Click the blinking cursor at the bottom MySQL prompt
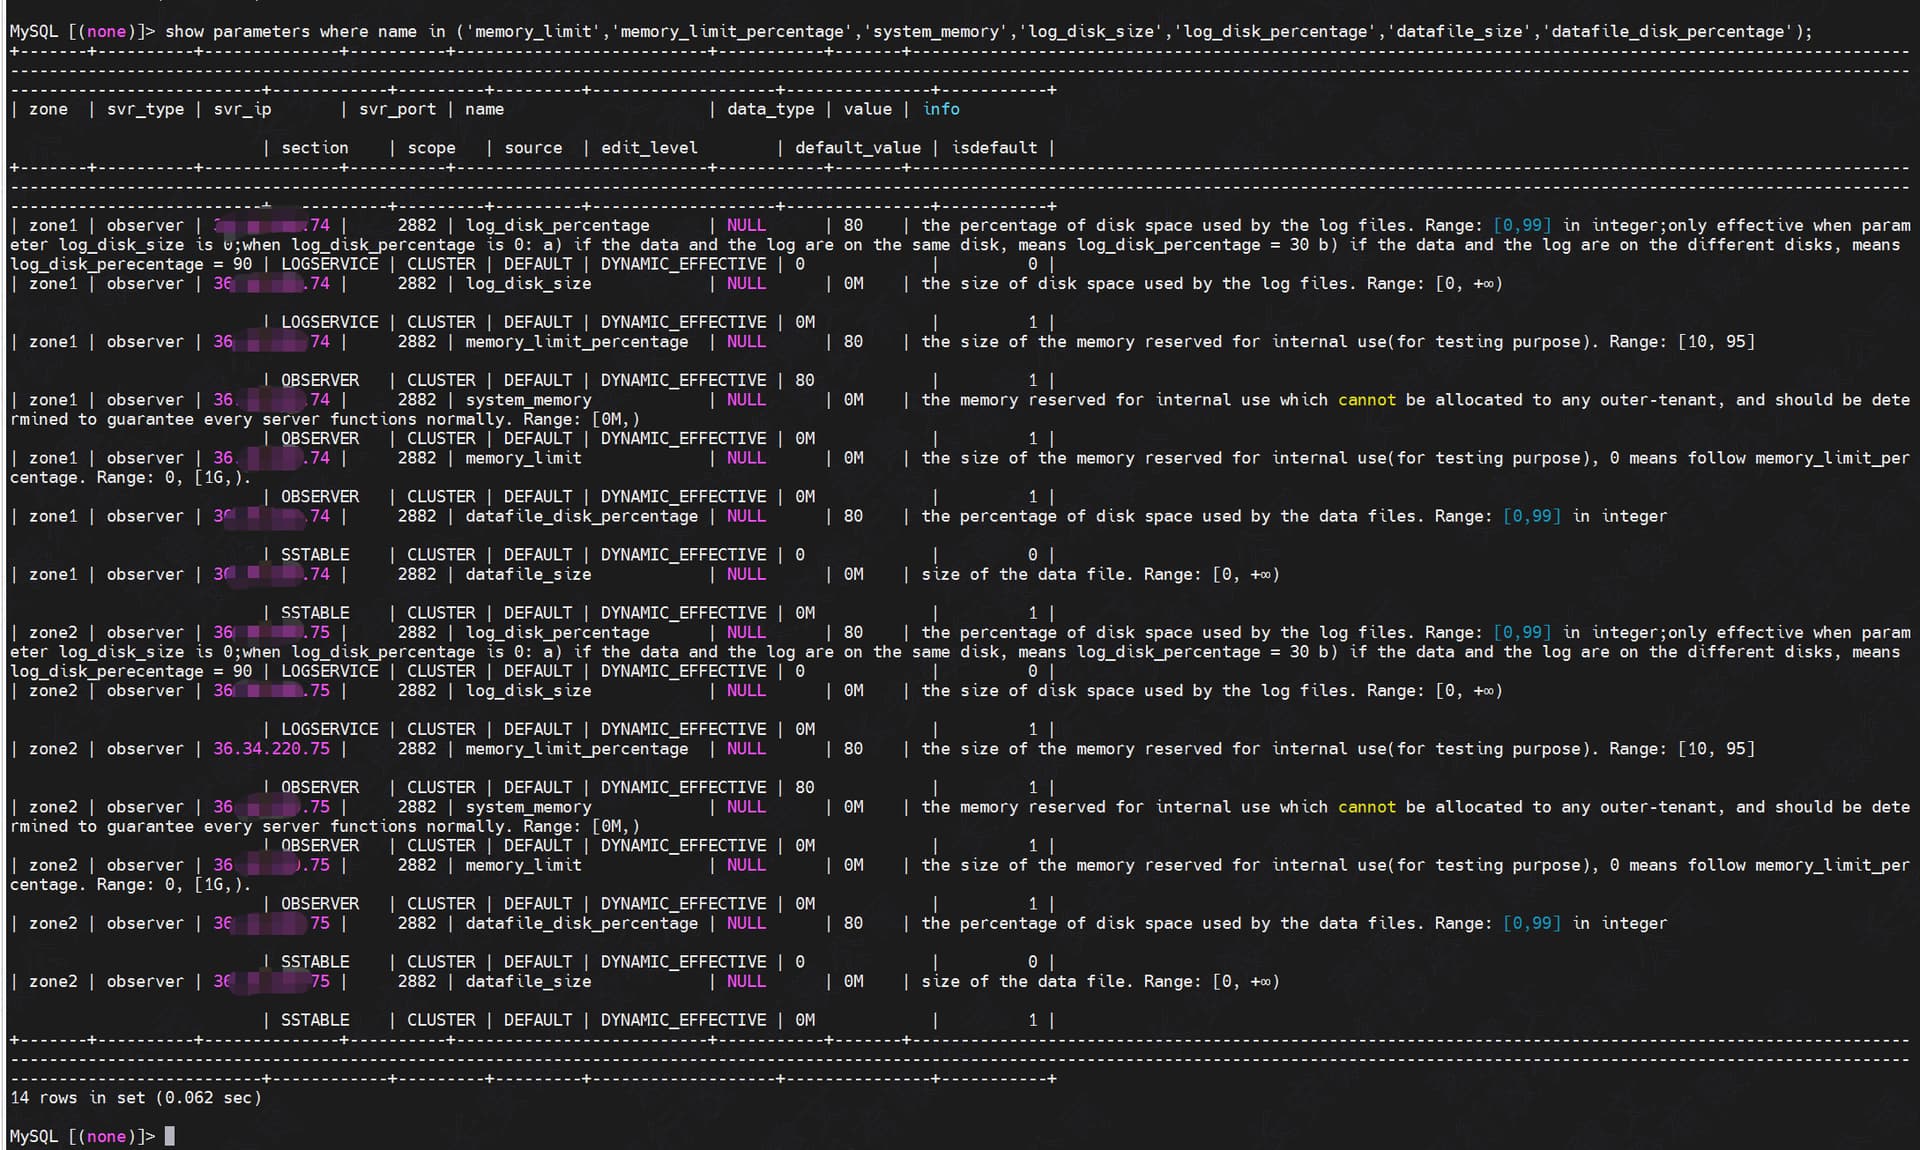The image size is (1920, 1150). 170,1136
